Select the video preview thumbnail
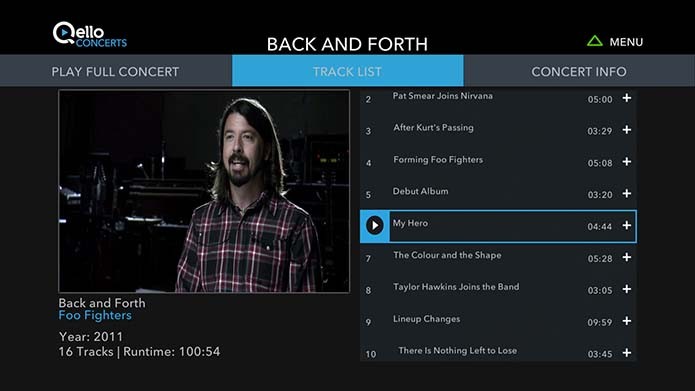The width and height of the screenshot is (695, 391). click(204, 191)
